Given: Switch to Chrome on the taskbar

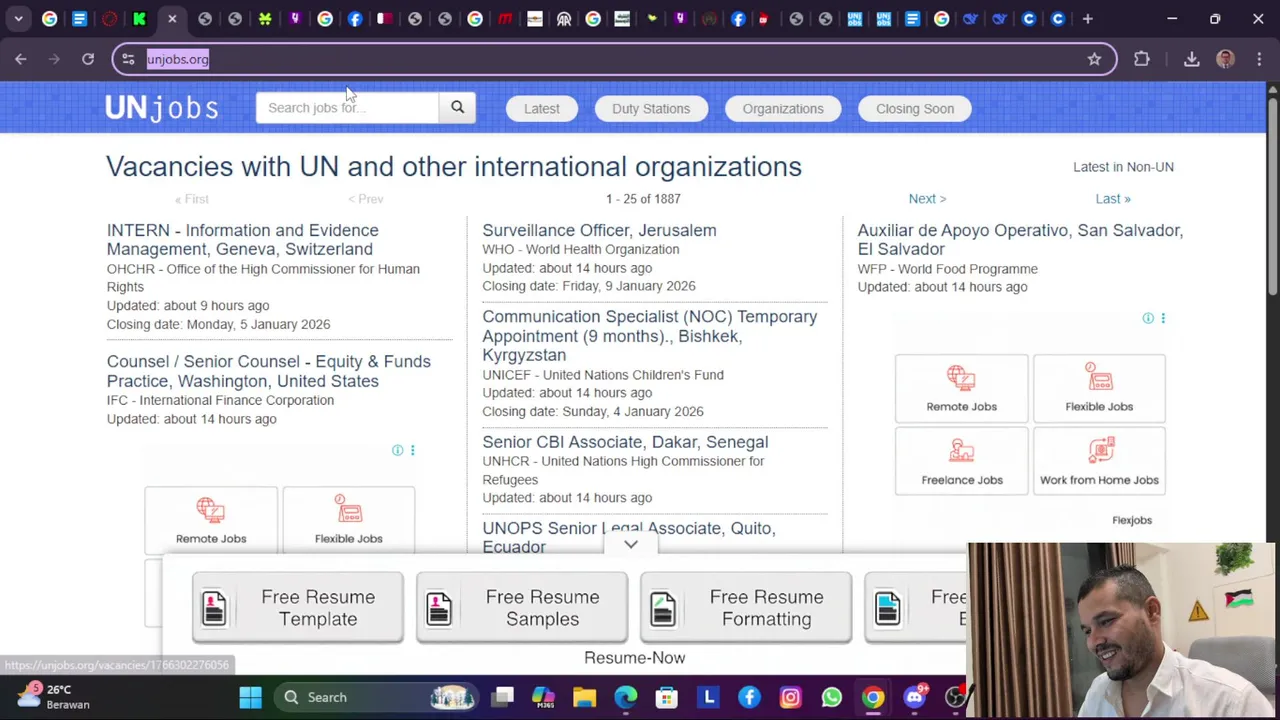Looking at the screenshot, I should coord(873,697).
